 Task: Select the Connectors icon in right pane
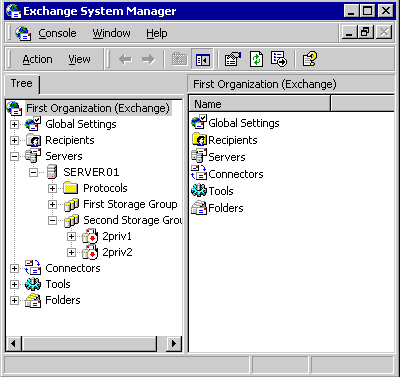[199, 173]
